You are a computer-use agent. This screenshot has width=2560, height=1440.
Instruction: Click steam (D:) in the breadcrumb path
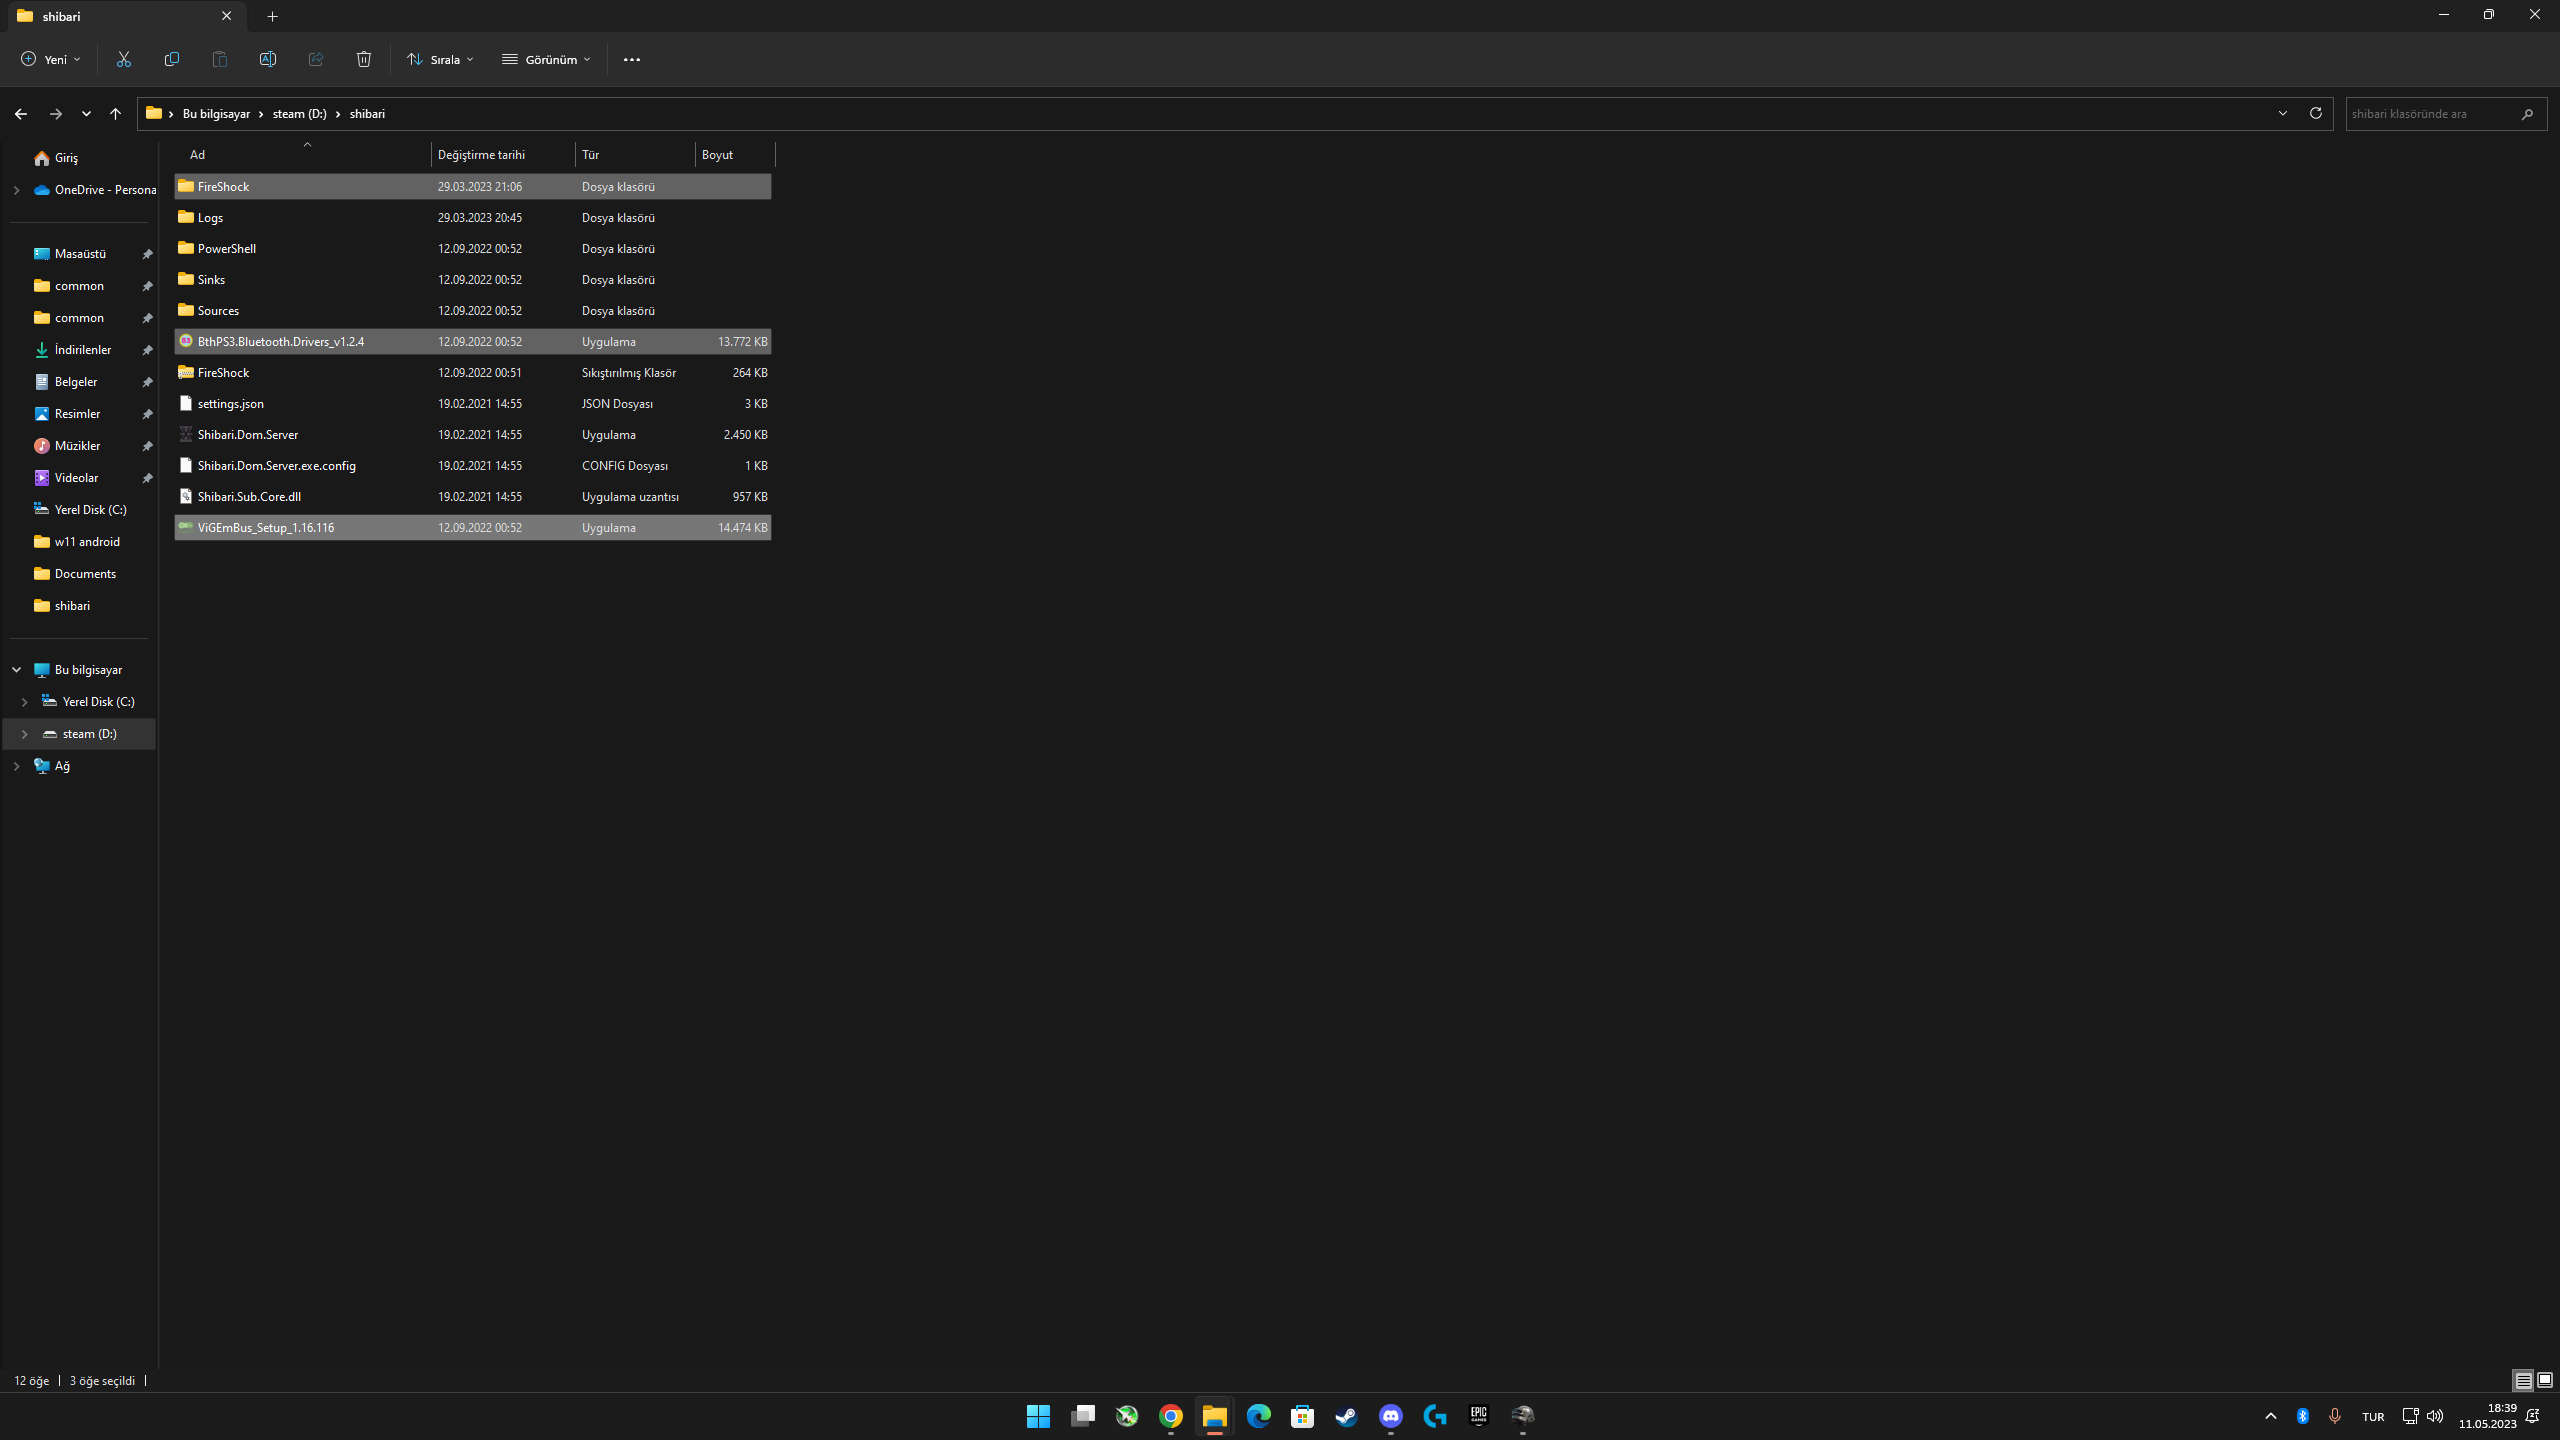pos(299,114)
